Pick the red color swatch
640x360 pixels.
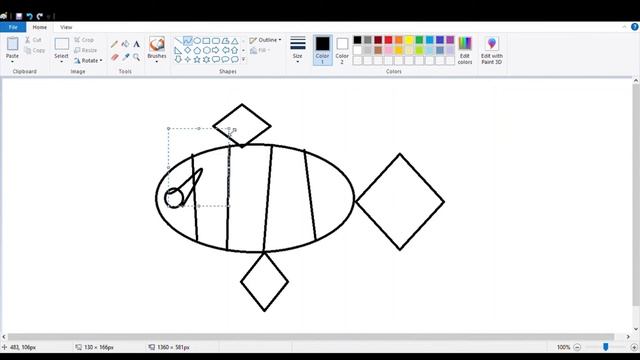pyautogui.click(x=389, y=40)
